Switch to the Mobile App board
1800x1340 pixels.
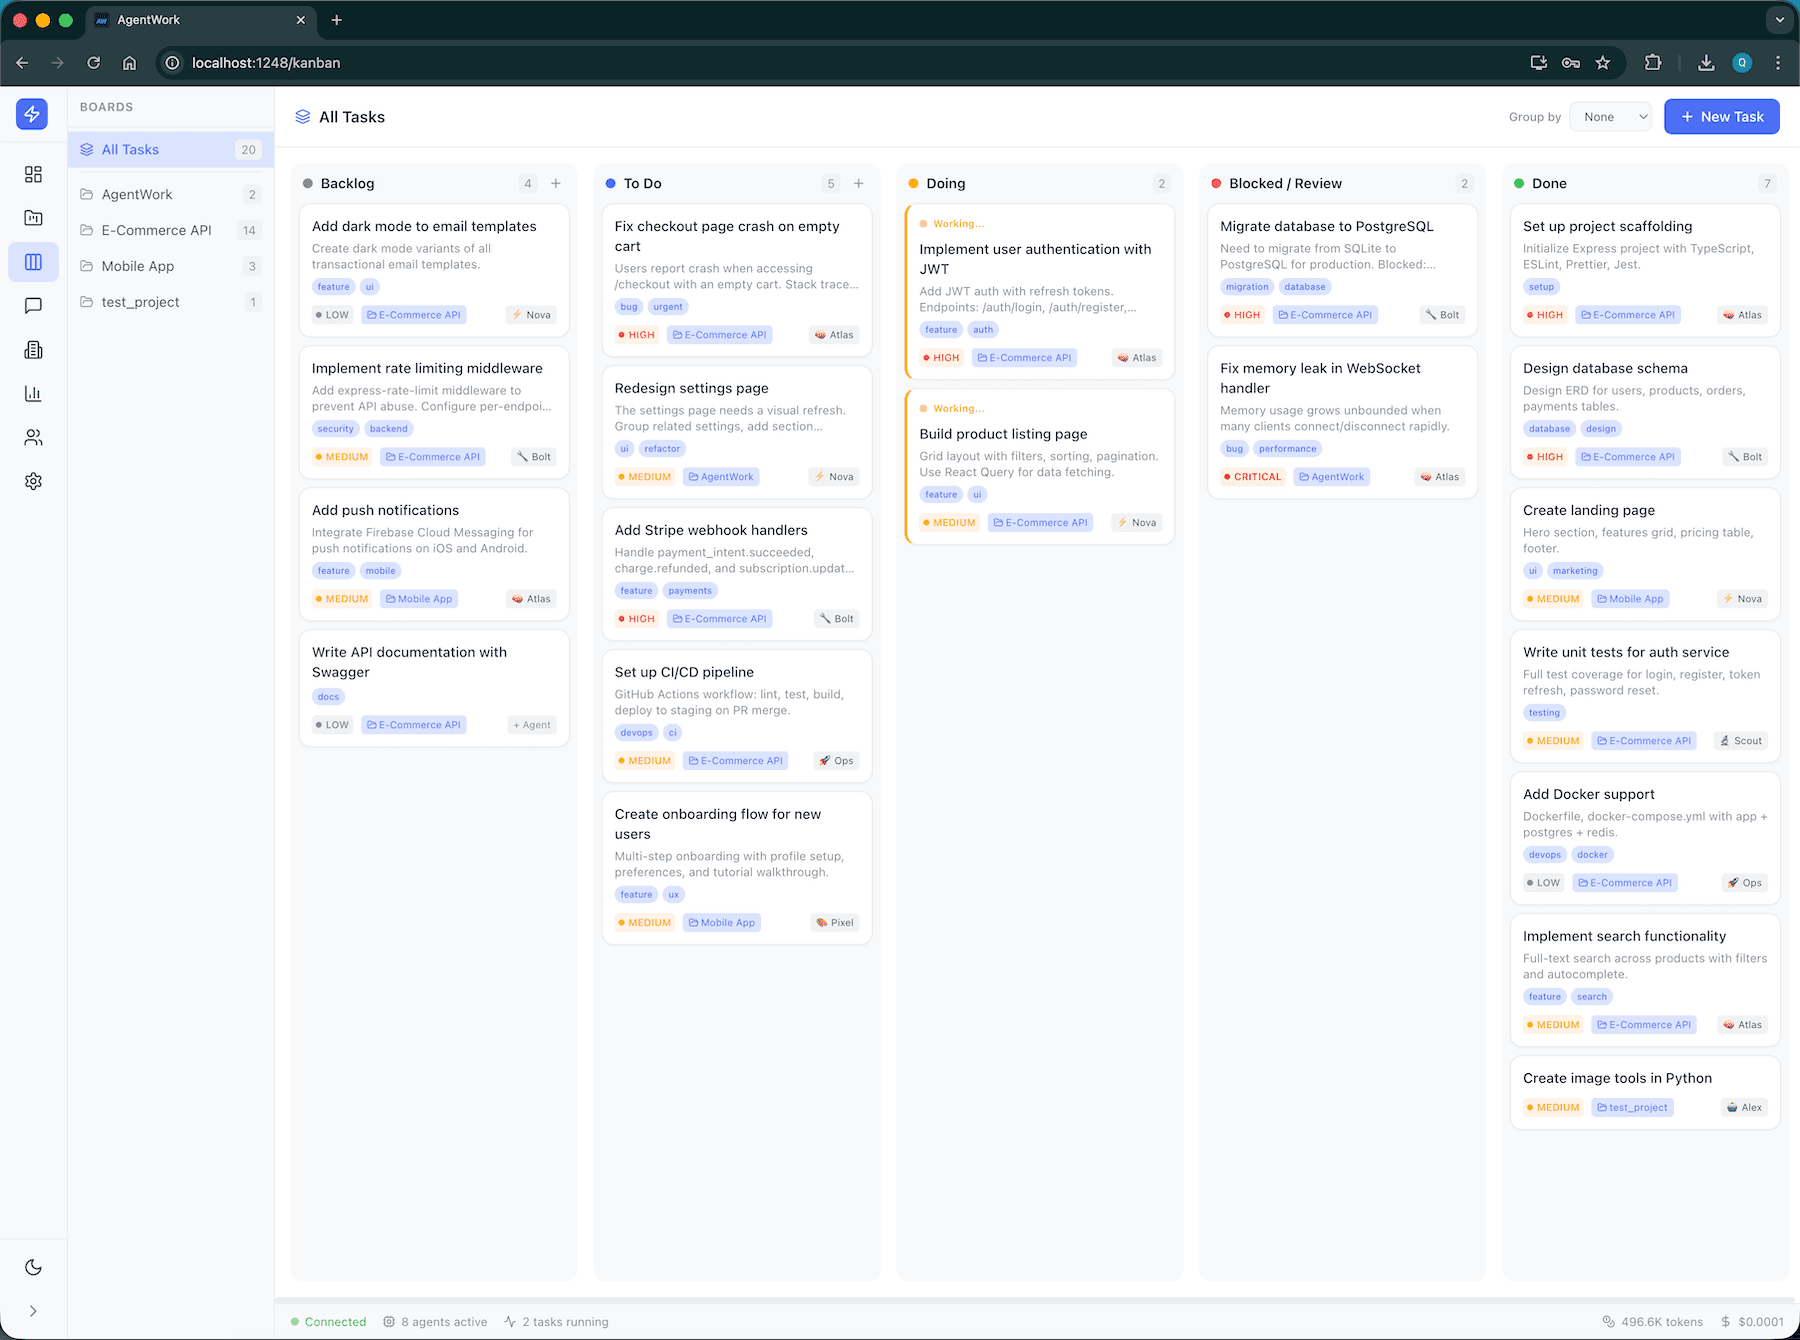coord(137,266)
